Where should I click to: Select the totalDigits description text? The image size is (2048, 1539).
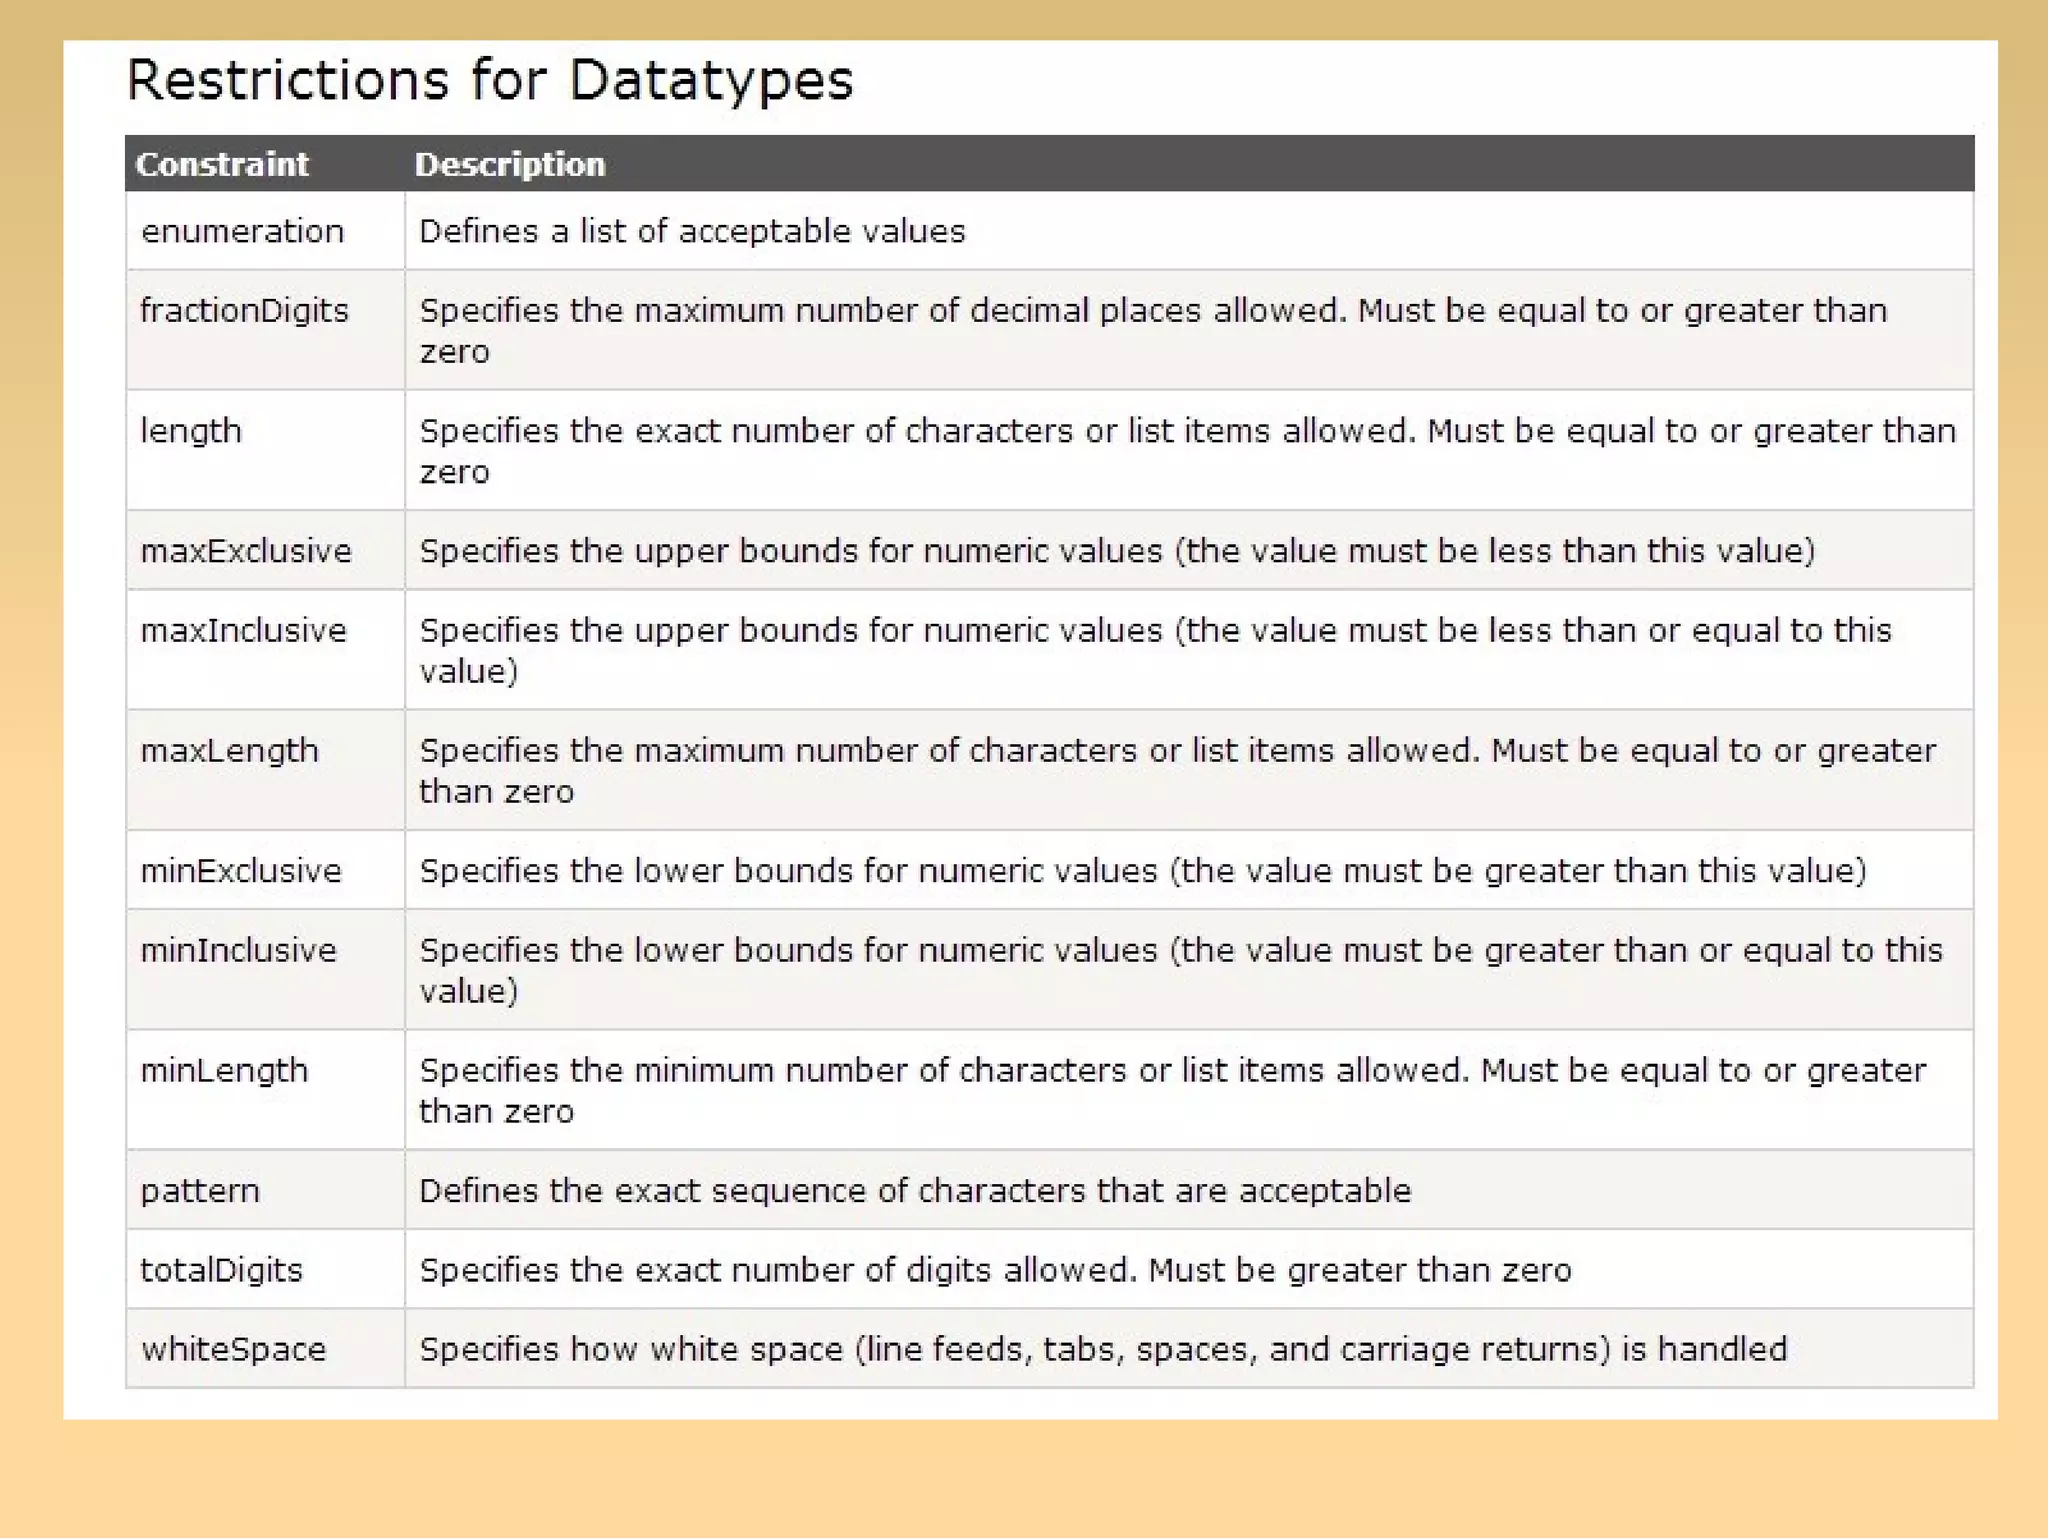point(995,1270)
